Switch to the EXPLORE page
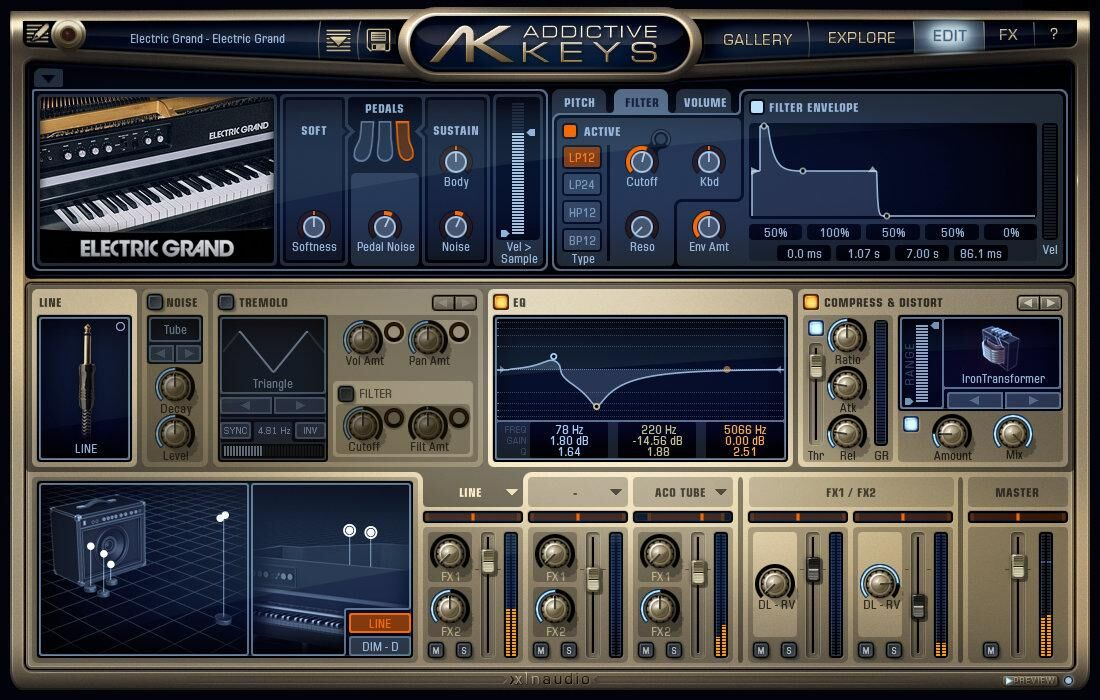Image resolution: width=1100 pixels, height=700 pixels. coord(861,38)
